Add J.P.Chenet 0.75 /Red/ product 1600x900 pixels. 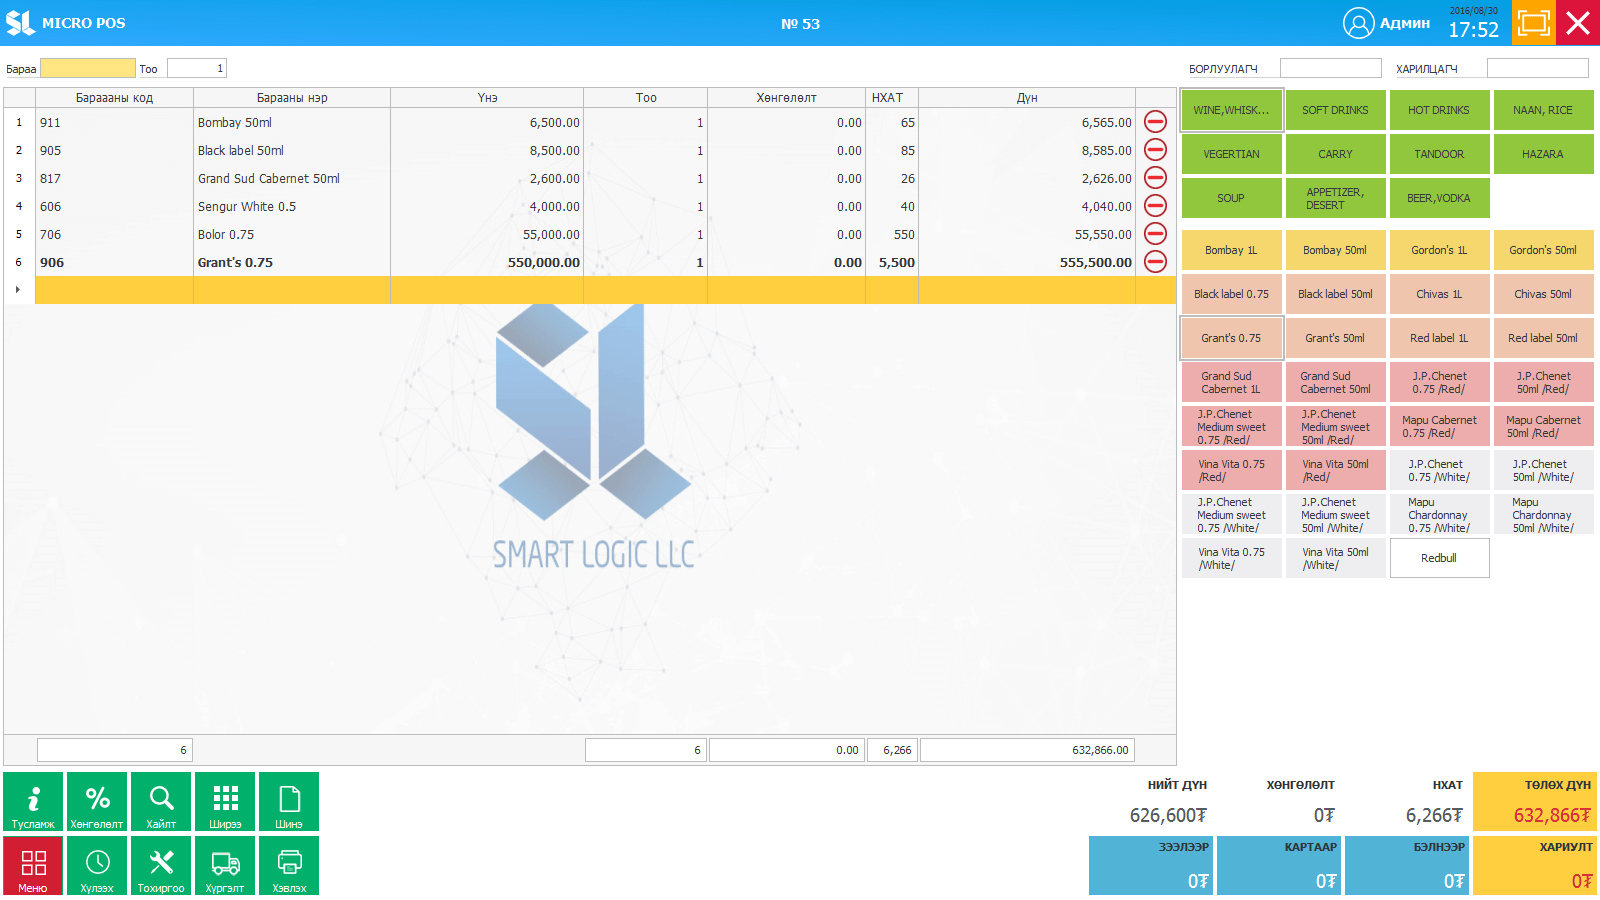point(1439,382)
